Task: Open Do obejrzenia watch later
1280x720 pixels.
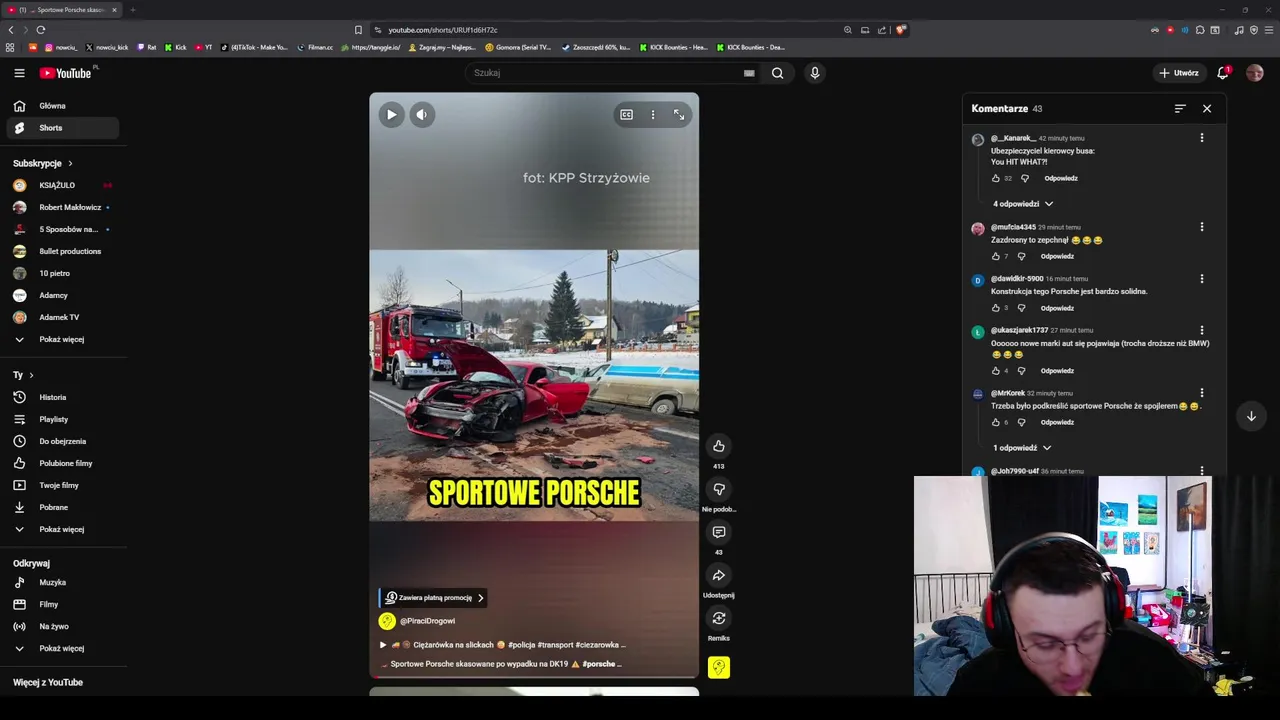Action: tap(64, 441)
